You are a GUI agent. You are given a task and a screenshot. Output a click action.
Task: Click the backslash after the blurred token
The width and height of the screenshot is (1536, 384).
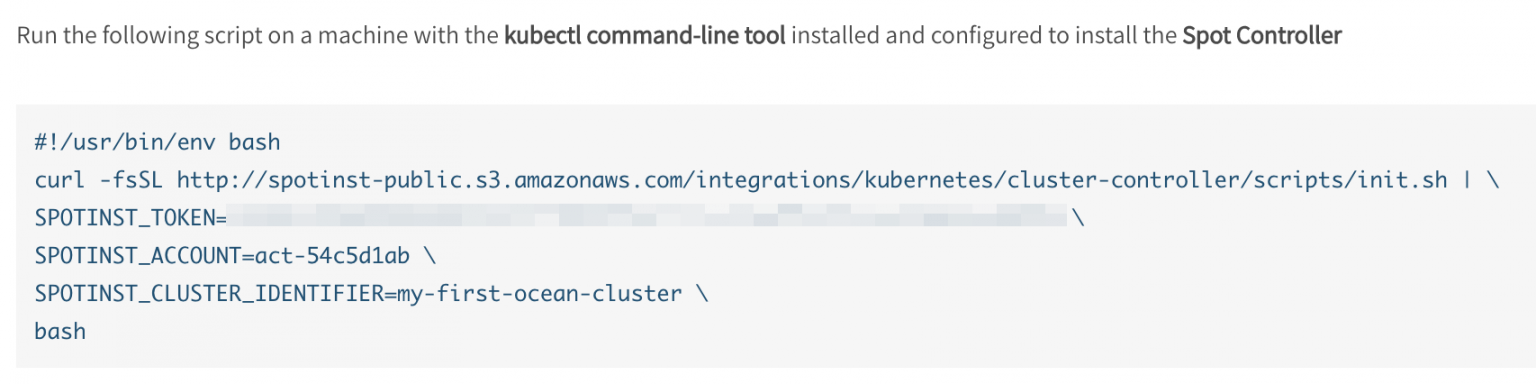point(1078,218)
